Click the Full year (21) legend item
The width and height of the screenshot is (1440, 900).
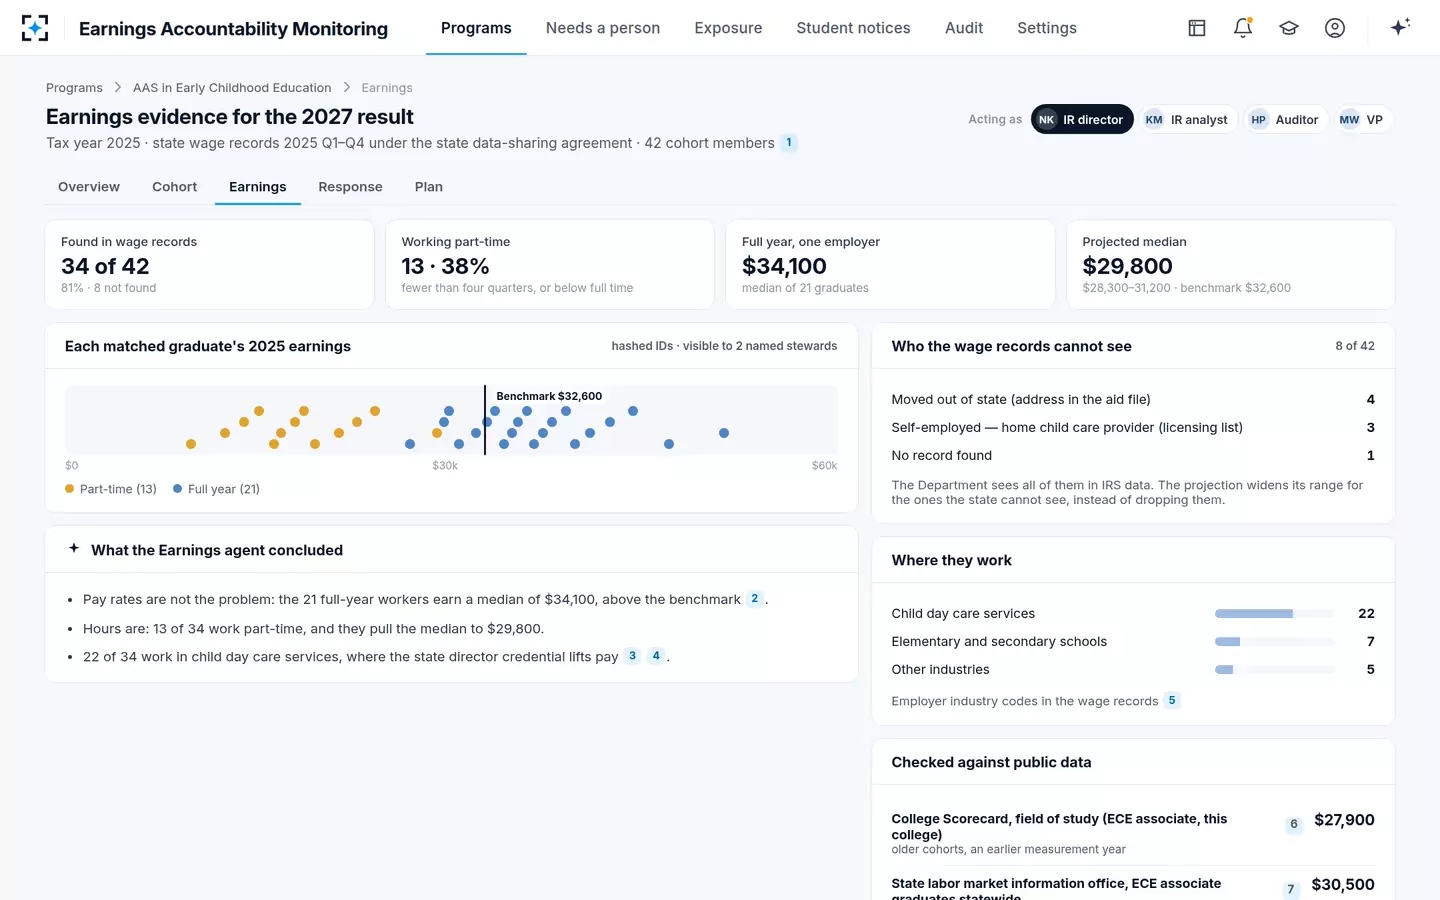(216, 489)
